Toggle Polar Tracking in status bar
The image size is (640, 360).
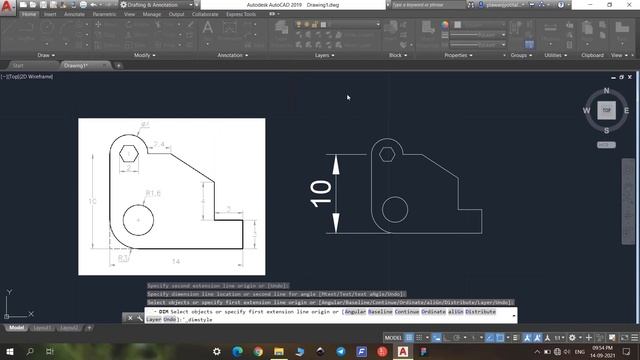point(457,338)
